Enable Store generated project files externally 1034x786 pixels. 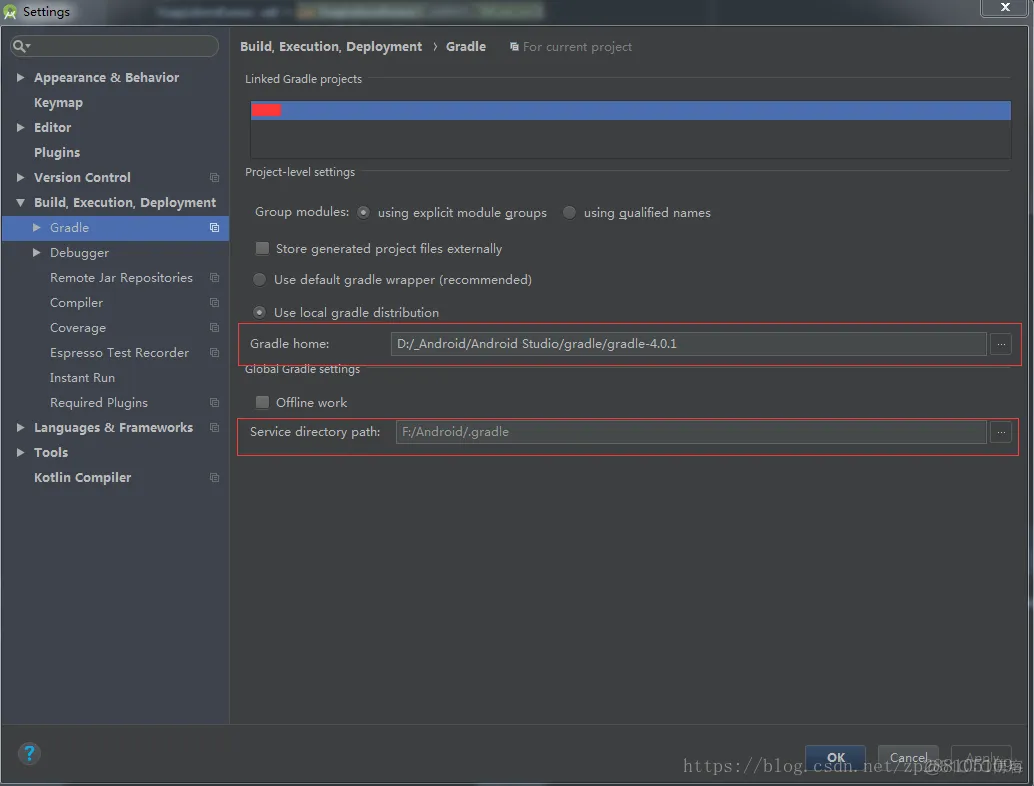click(x=262, y=249)
